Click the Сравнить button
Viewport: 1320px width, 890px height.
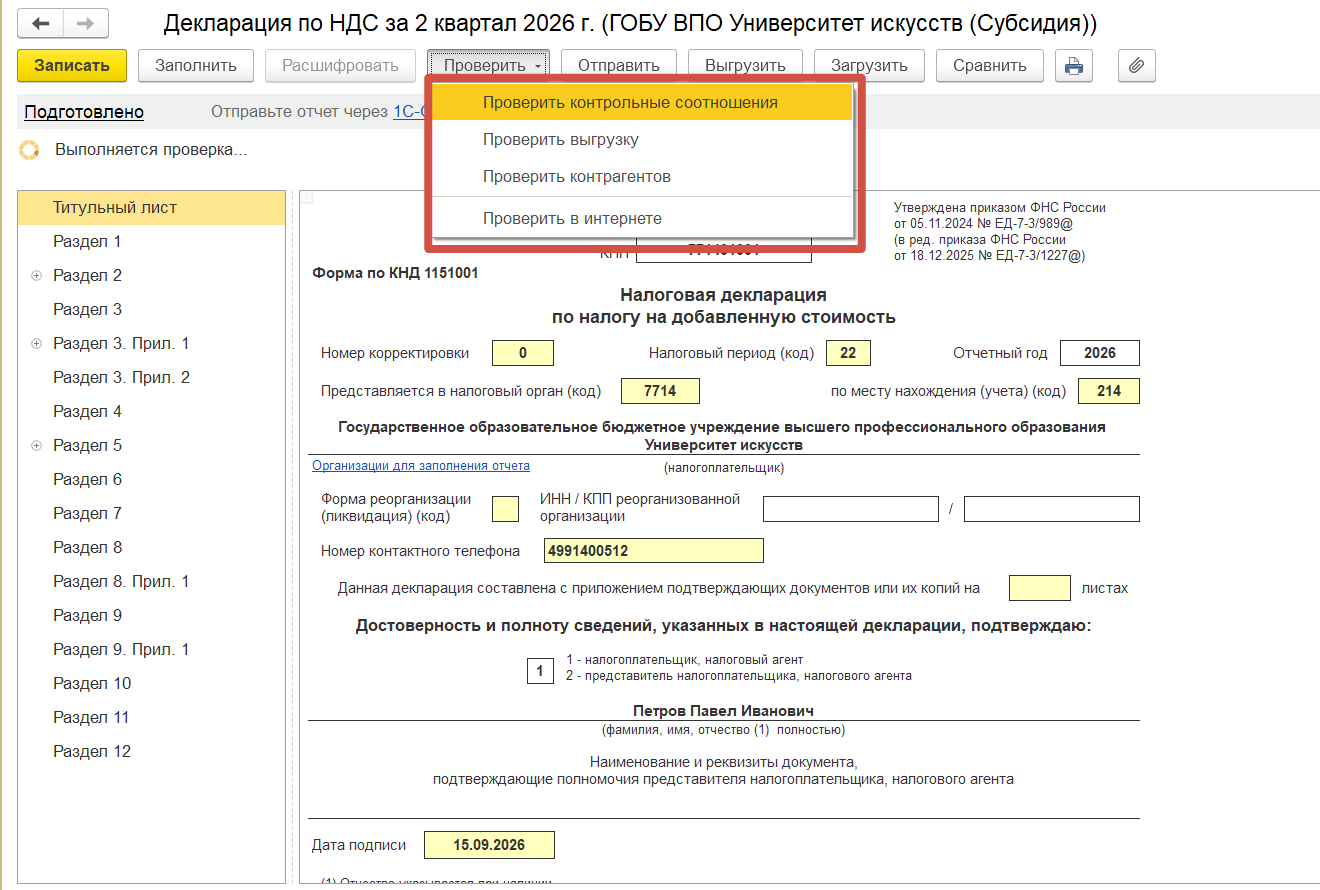click(990, 66)
